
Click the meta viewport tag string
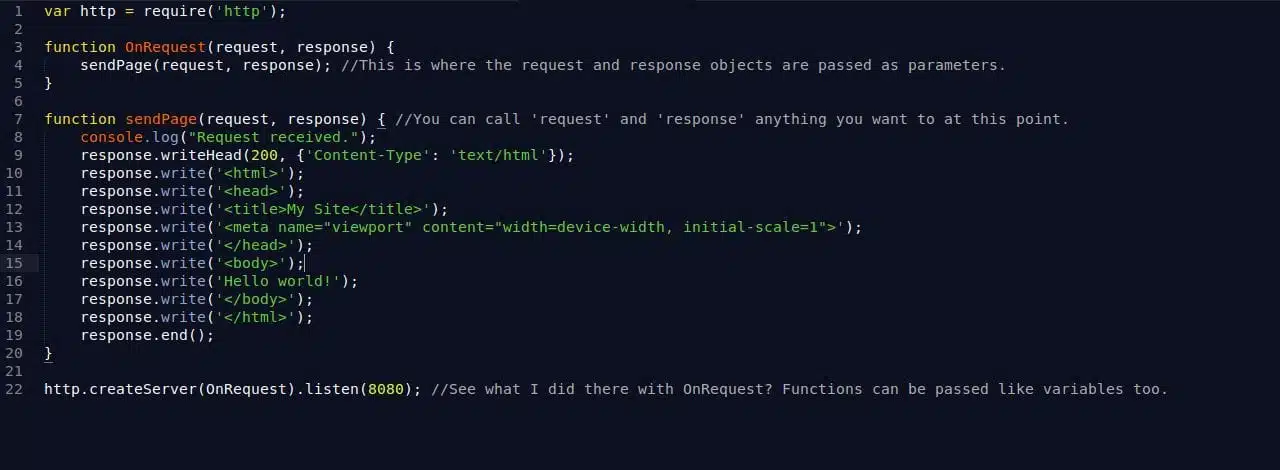coord(528,227)
